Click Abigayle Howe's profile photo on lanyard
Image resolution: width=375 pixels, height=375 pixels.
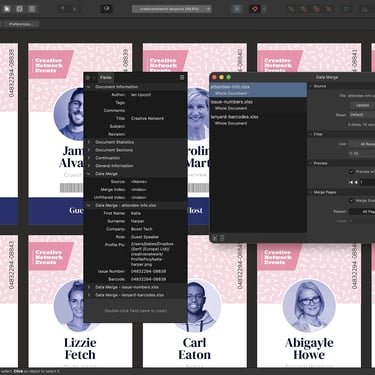(x=309, y=306)
